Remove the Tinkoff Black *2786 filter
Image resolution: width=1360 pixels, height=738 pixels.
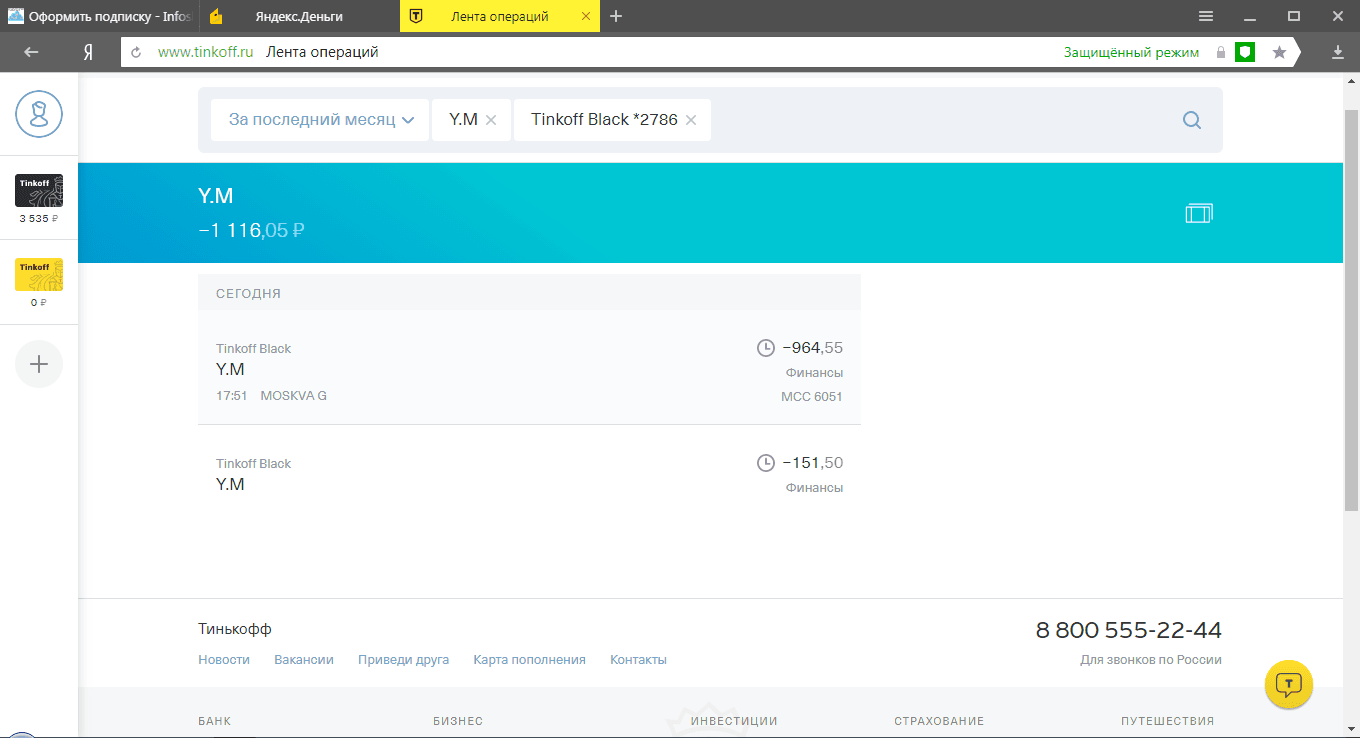click(x=691, y=120)
